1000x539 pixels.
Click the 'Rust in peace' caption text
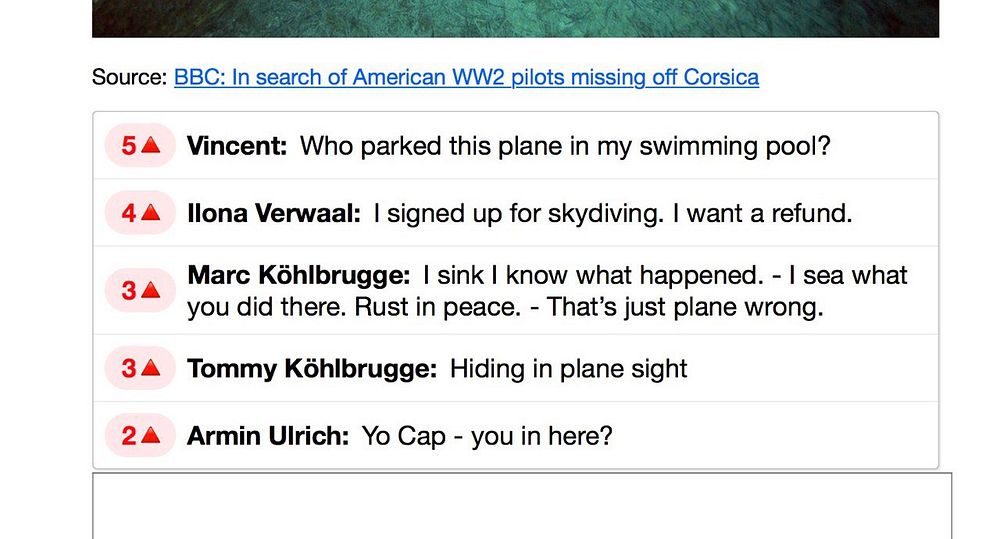click(x=437, y=307)
